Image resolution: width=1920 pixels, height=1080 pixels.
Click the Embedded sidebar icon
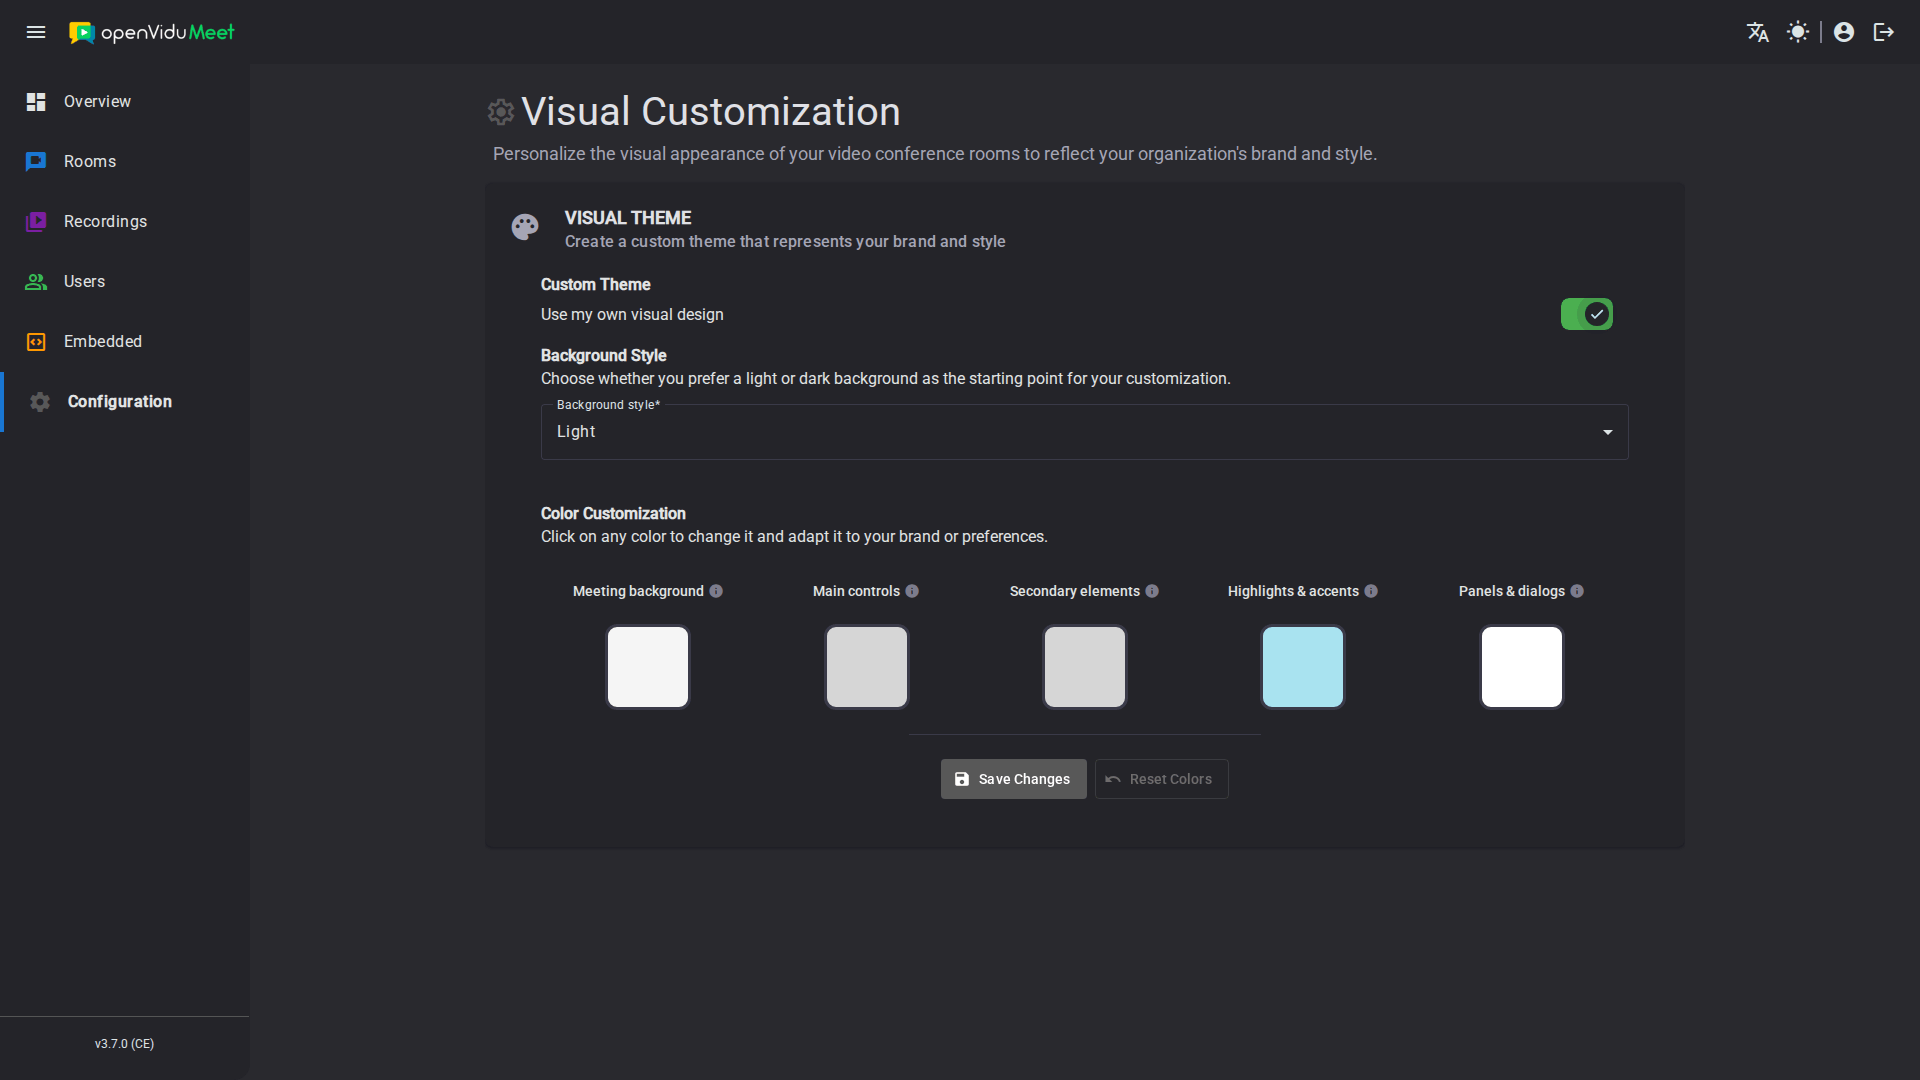click(x=36, y=342)
